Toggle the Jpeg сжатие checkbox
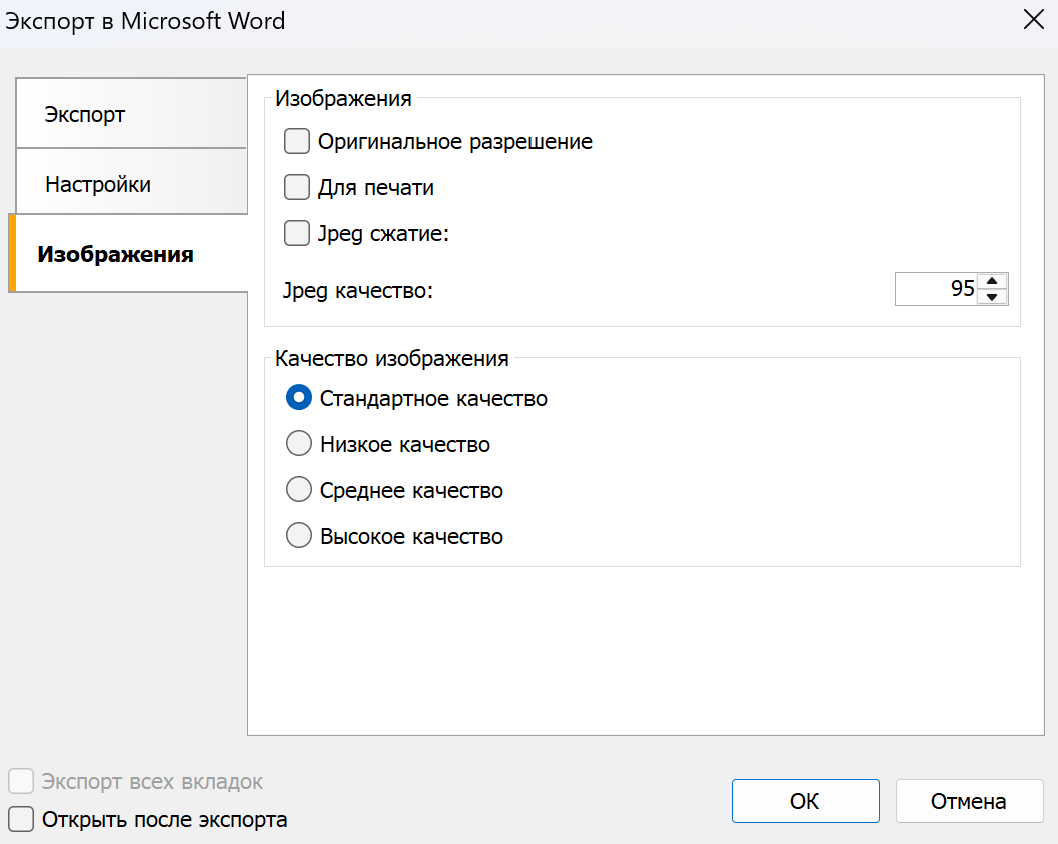Screen dimensions: 1058x844 point(297,234)
